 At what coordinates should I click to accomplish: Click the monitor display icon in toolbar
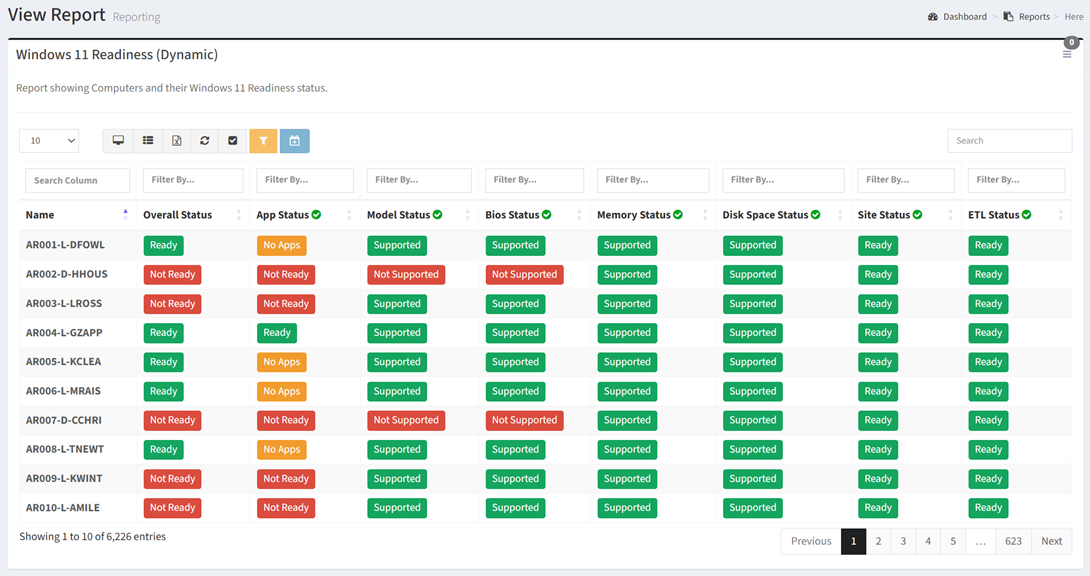tap(118, 141)
